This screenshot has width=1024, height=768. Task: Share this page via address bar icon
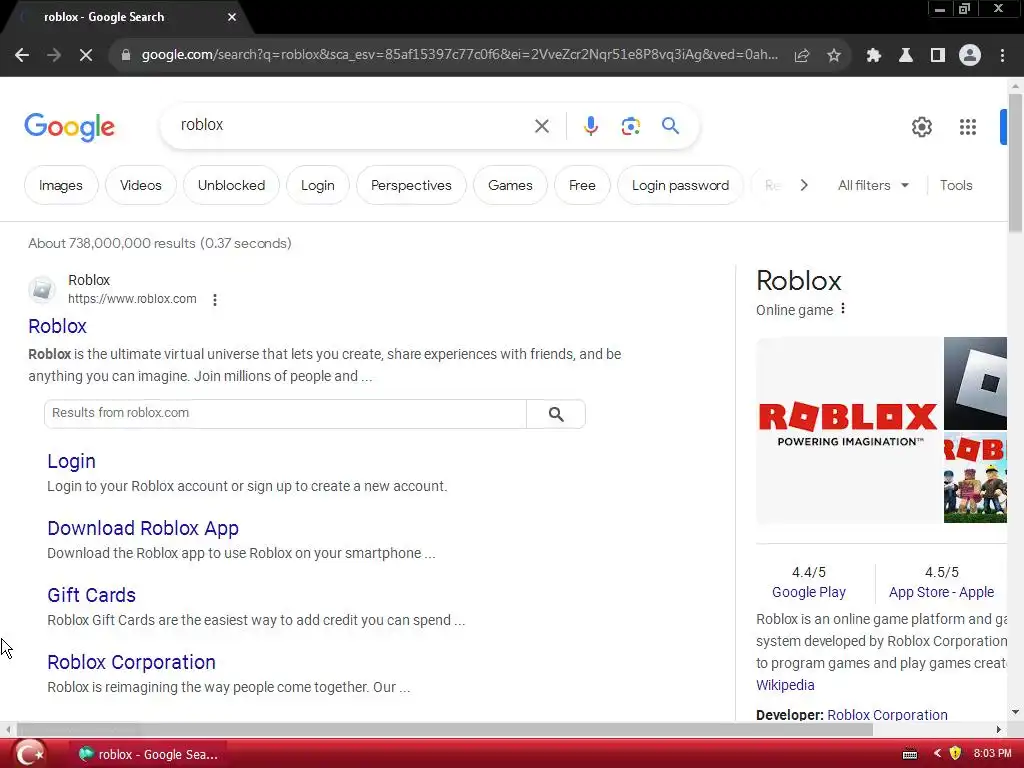tap(802, 56)
